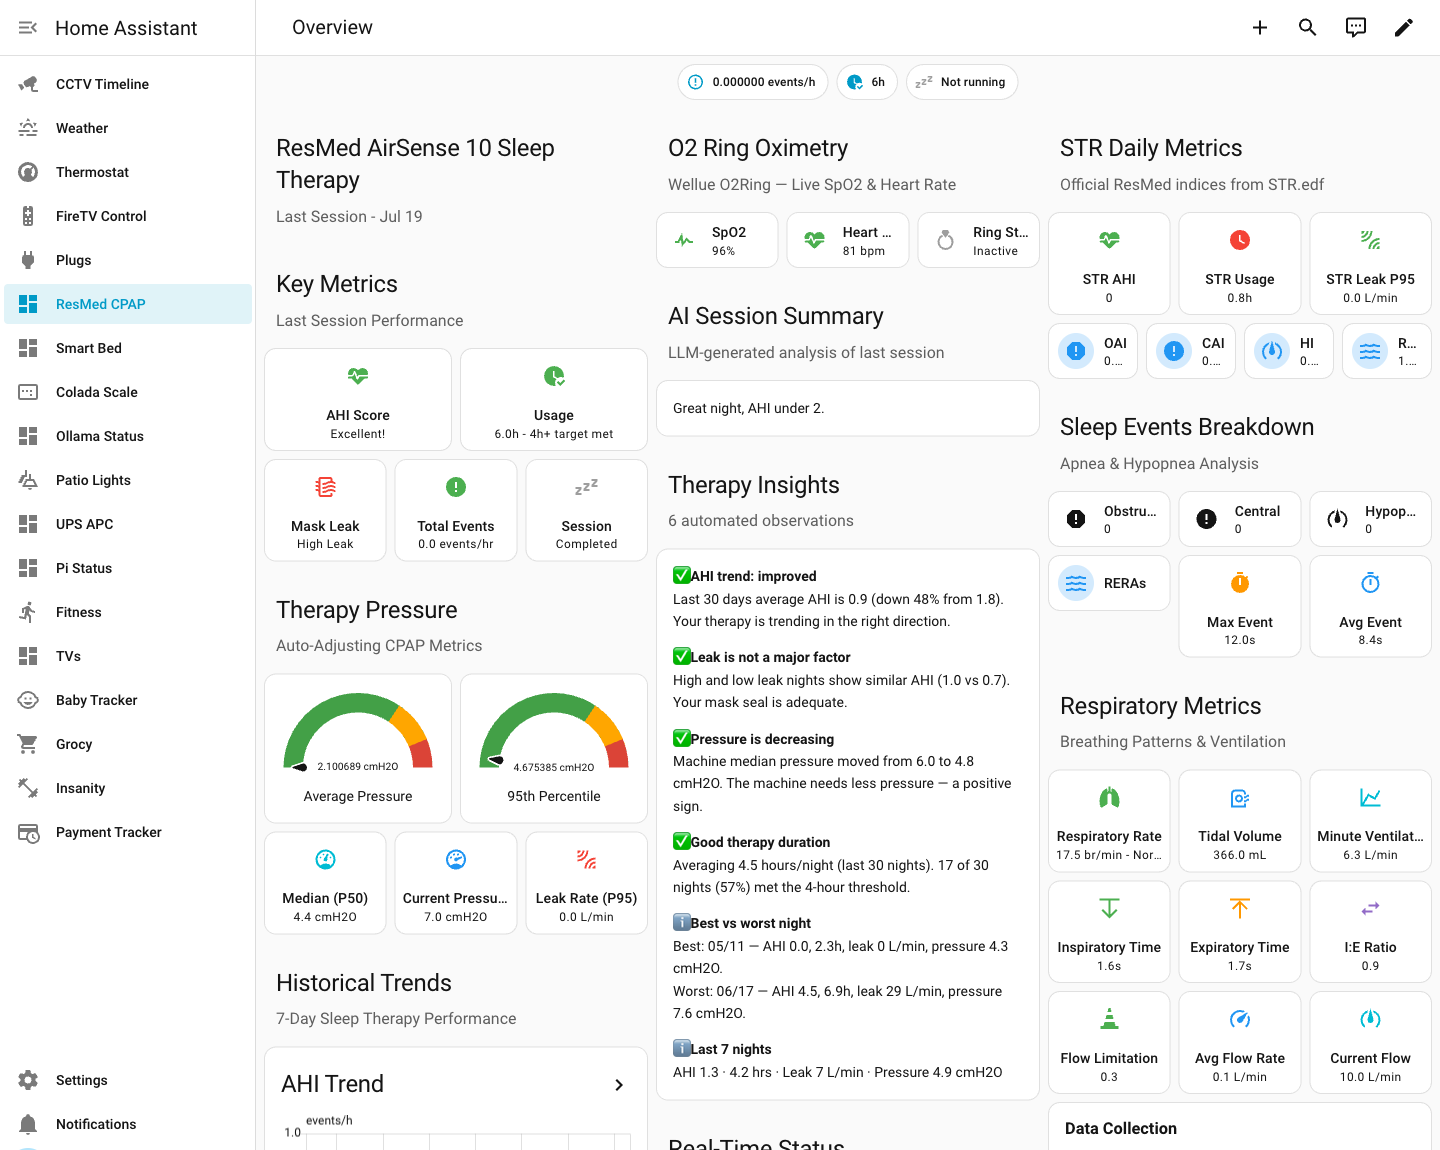
Task: Click the Baby Tracker face icon
Action: 28,700
